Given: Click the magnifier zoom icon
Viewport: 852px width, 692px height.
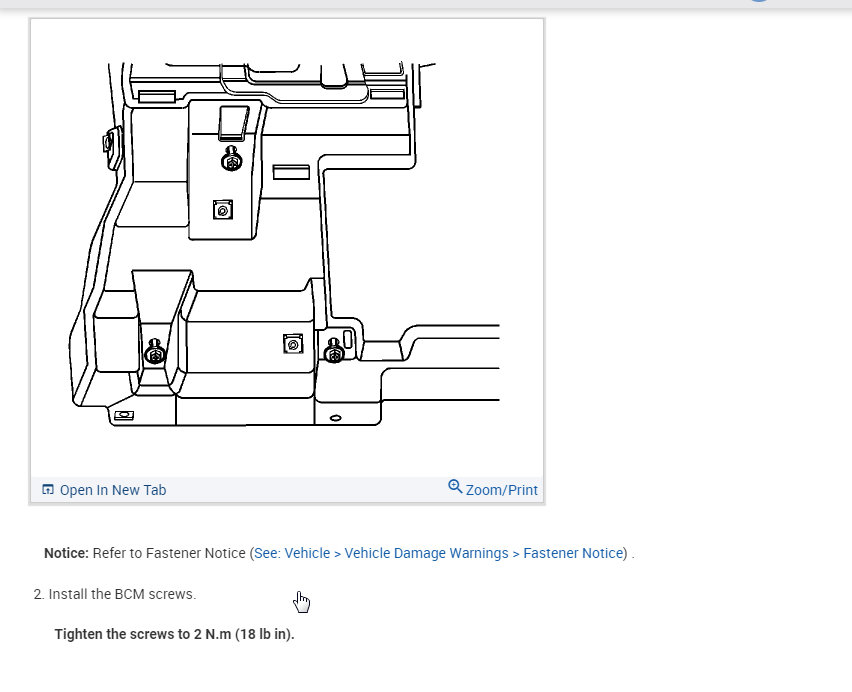Looking at the screenshot, I should click(x=455, y=486).
